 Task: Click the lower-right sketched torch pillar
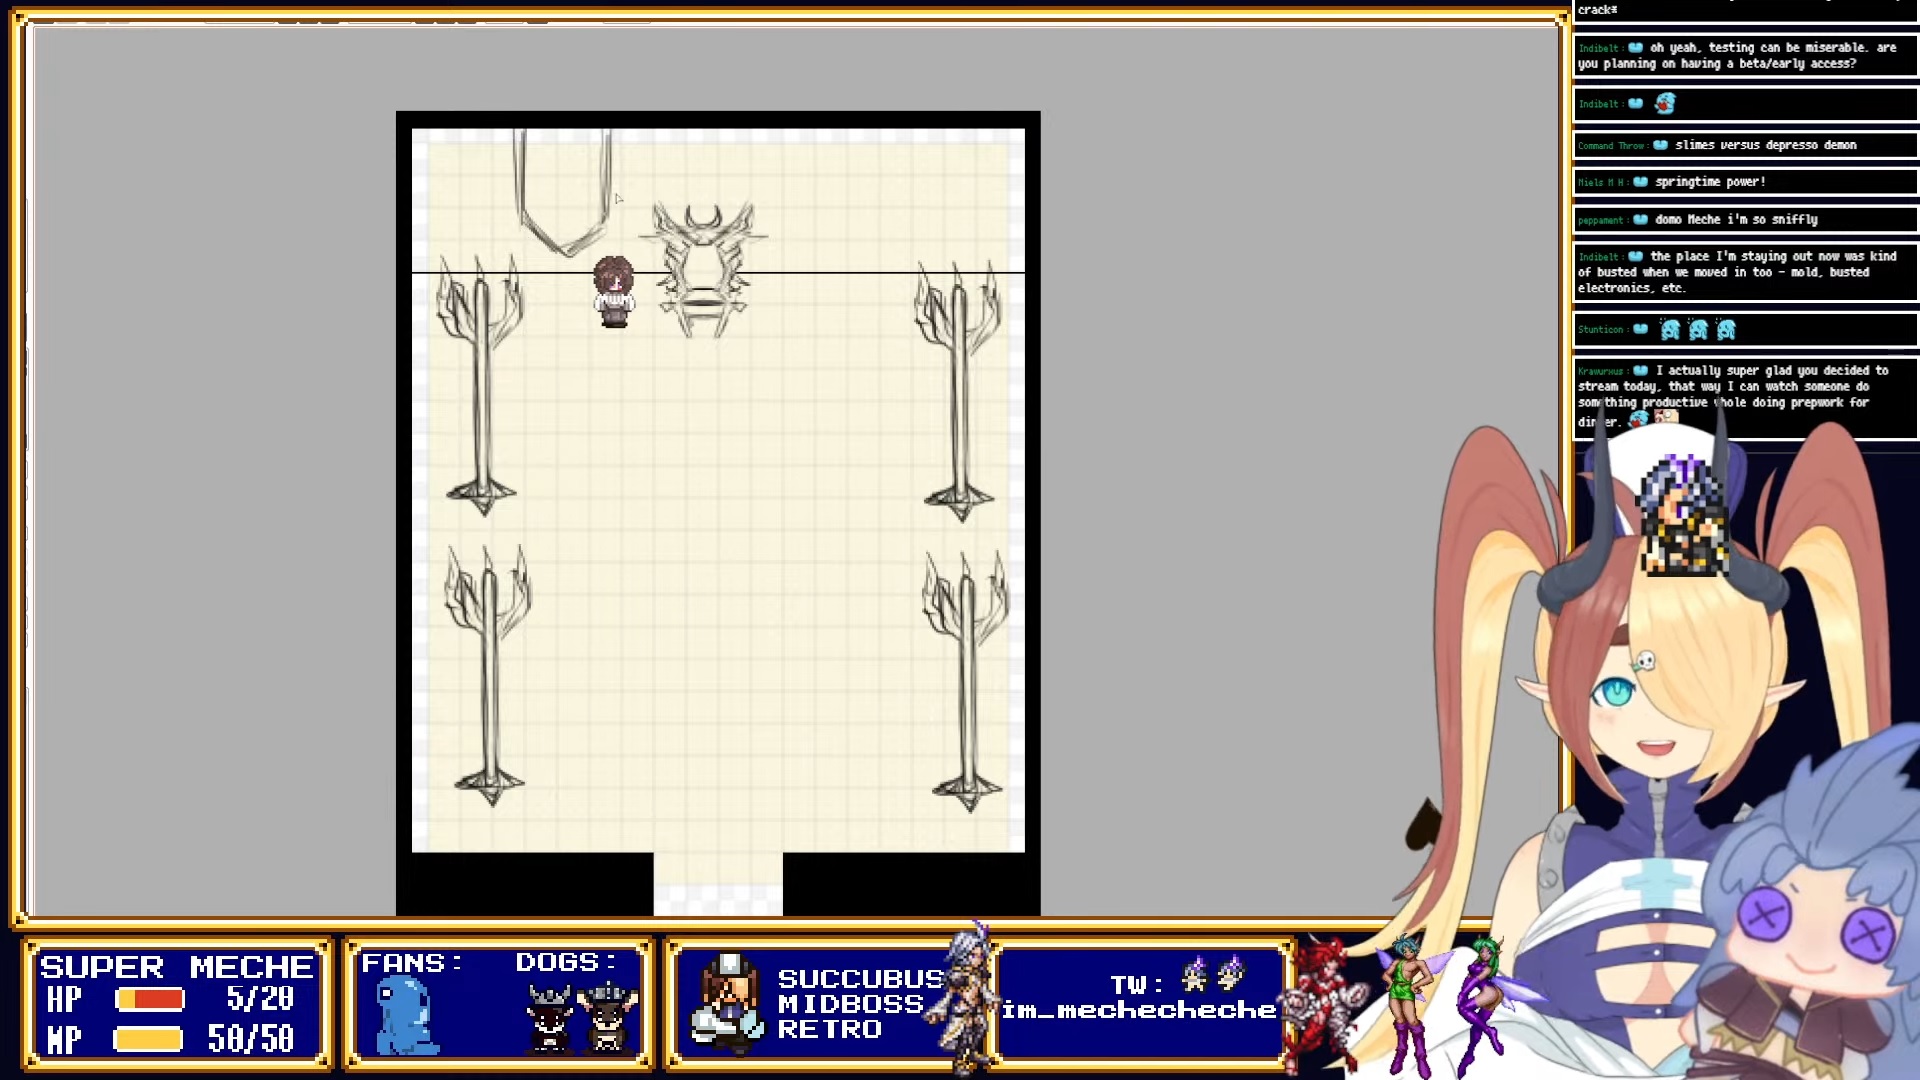[966, 680]
